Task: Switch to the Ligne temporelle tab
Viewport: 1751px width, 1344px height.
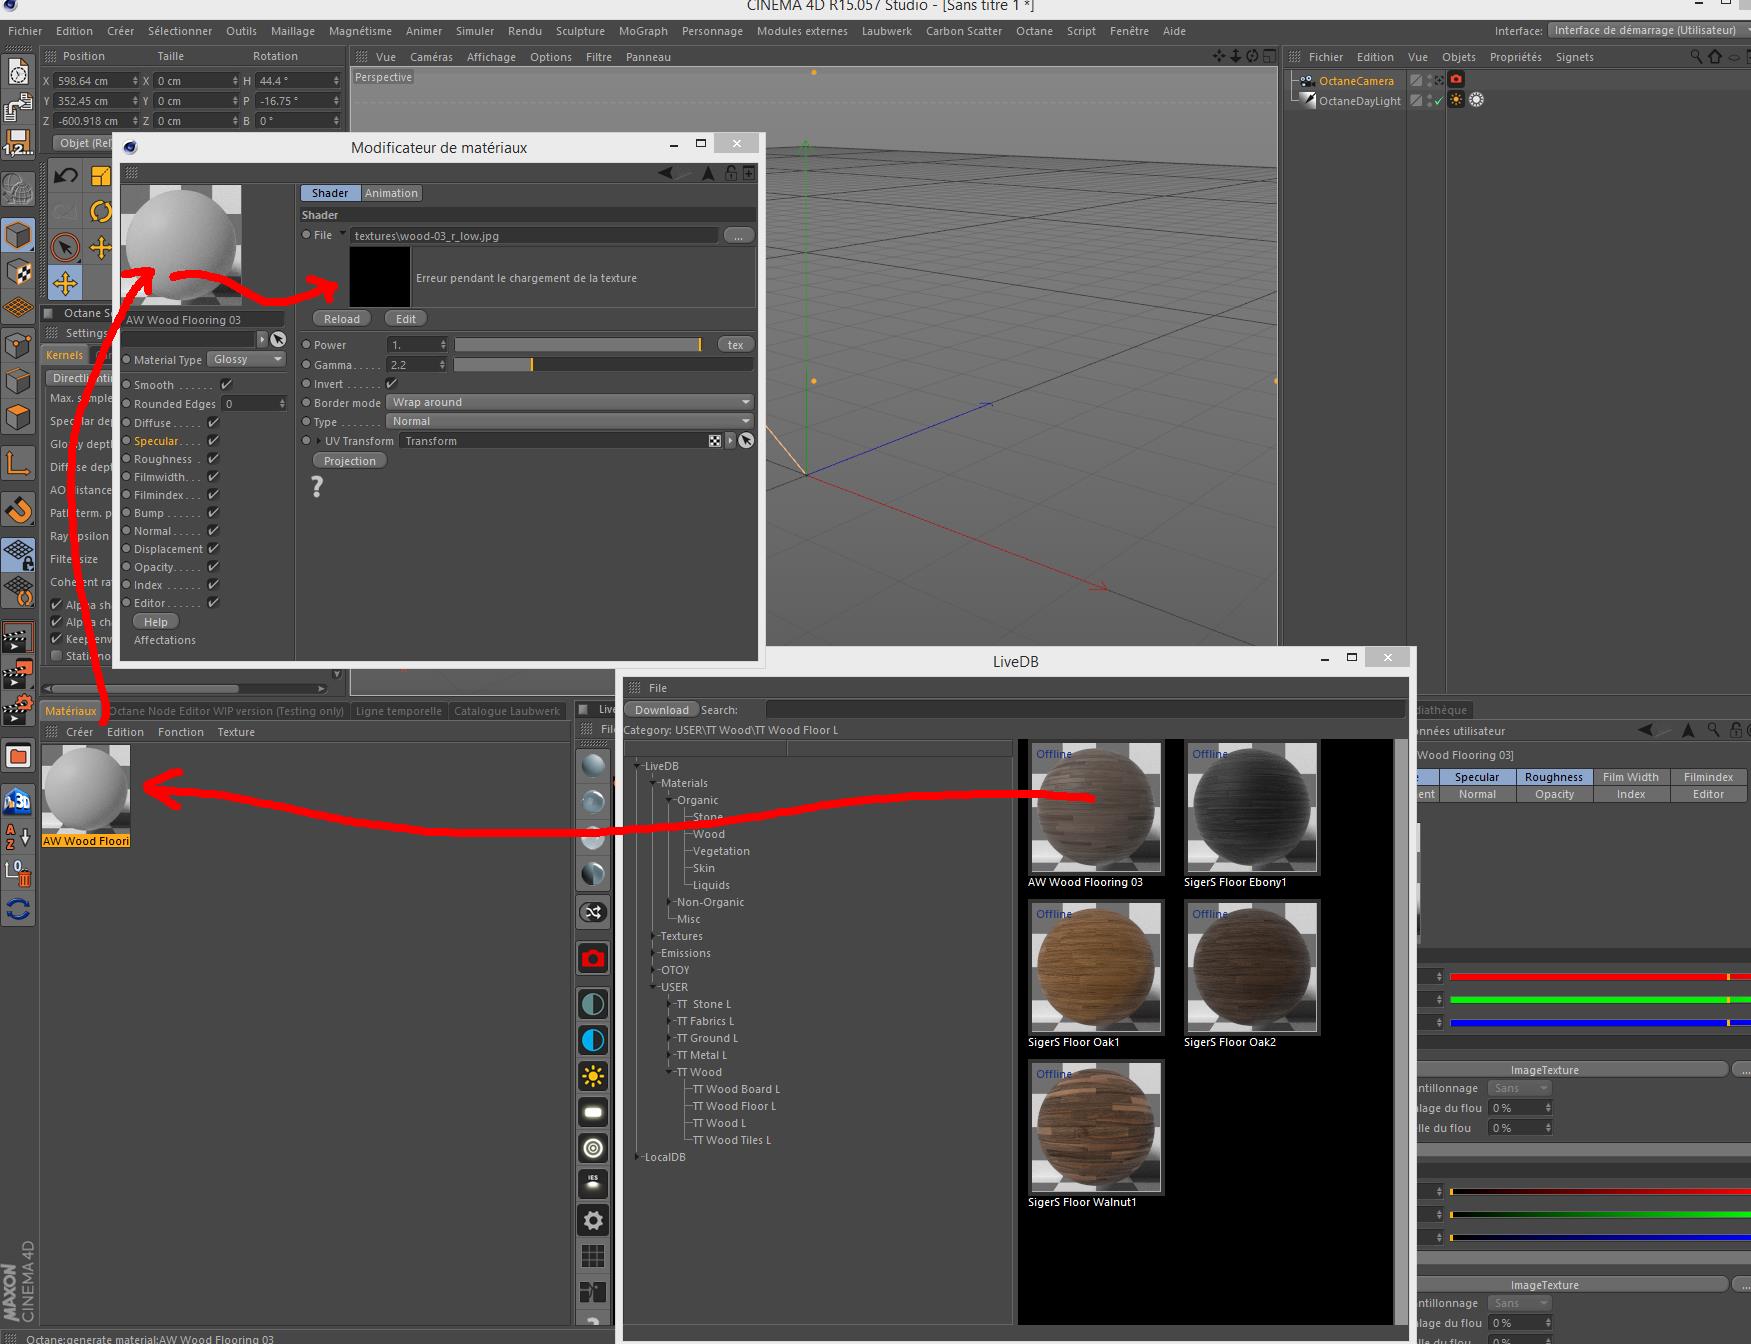Action: [x=398, y=711]
